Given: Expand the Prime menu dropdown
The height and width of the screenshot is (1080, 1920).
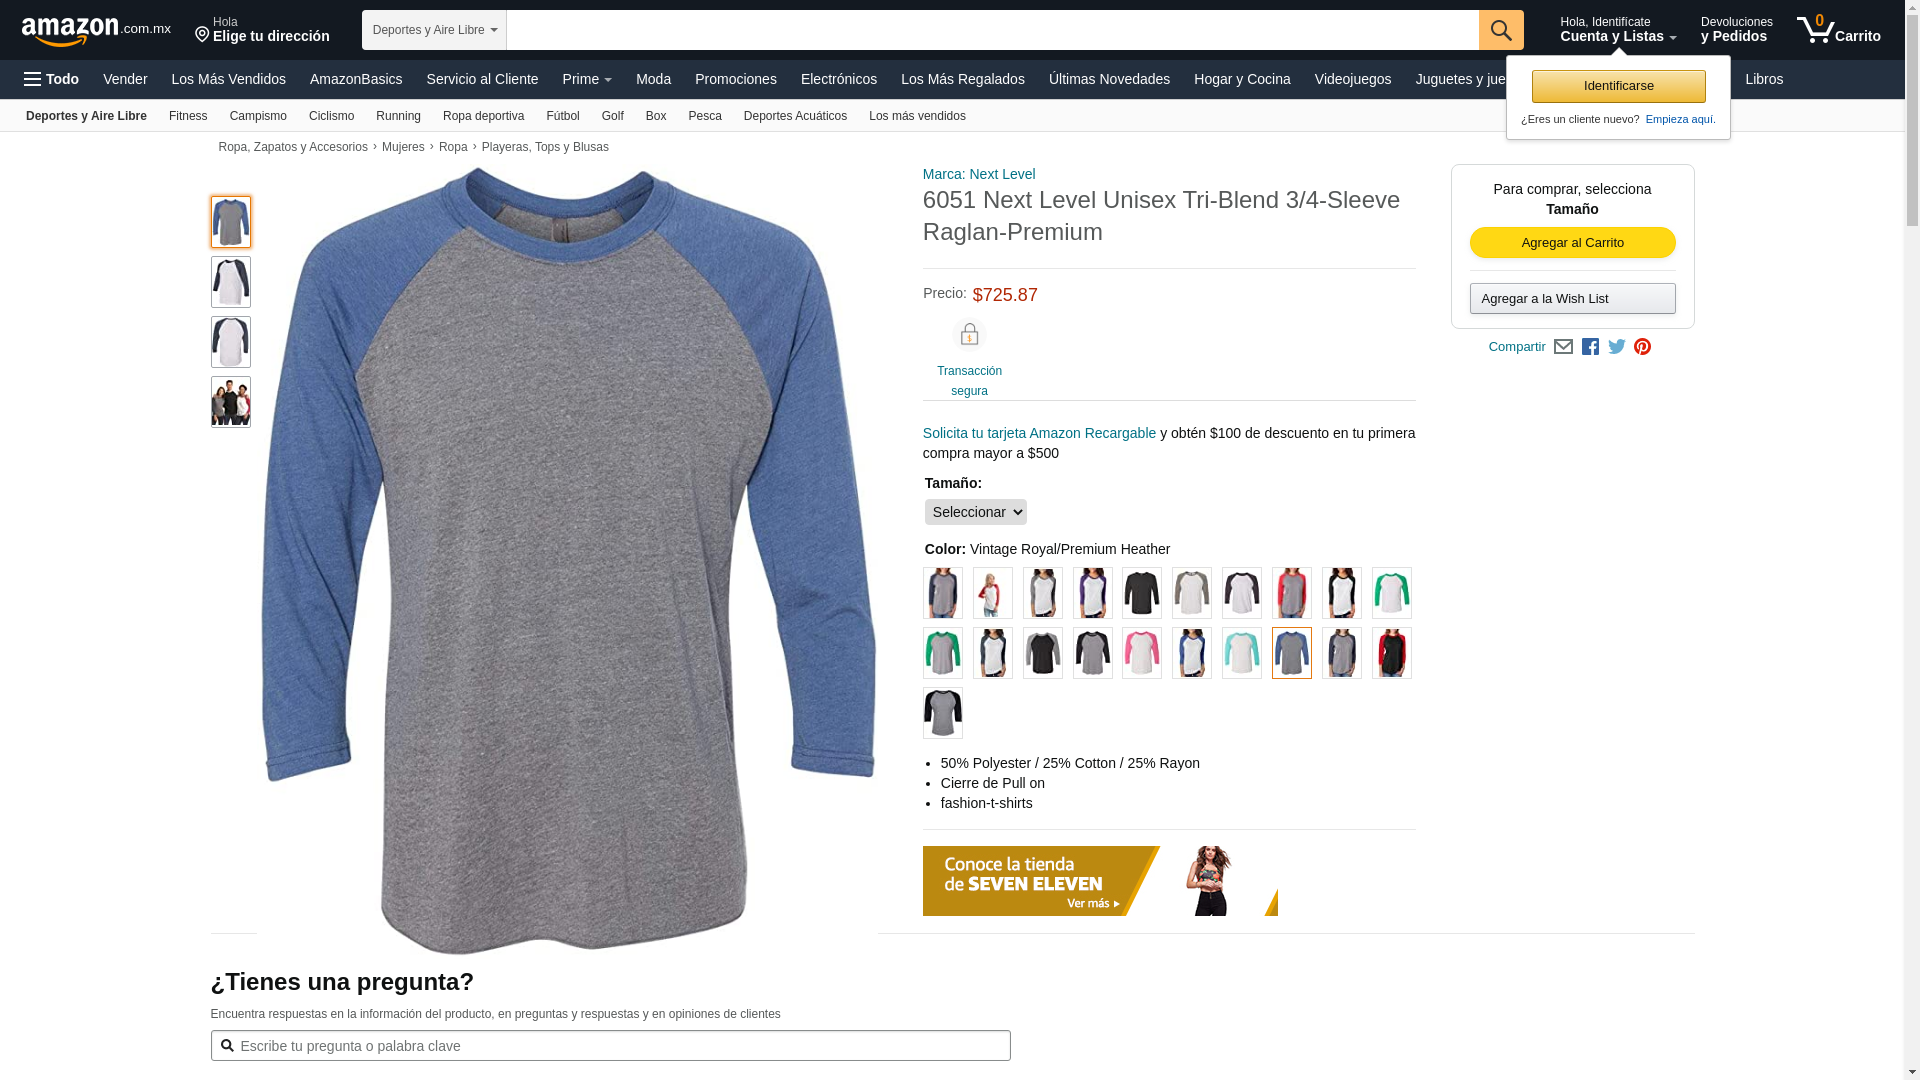Looking at the screenshot, I should pyautogui.click(x=587, y=79).
